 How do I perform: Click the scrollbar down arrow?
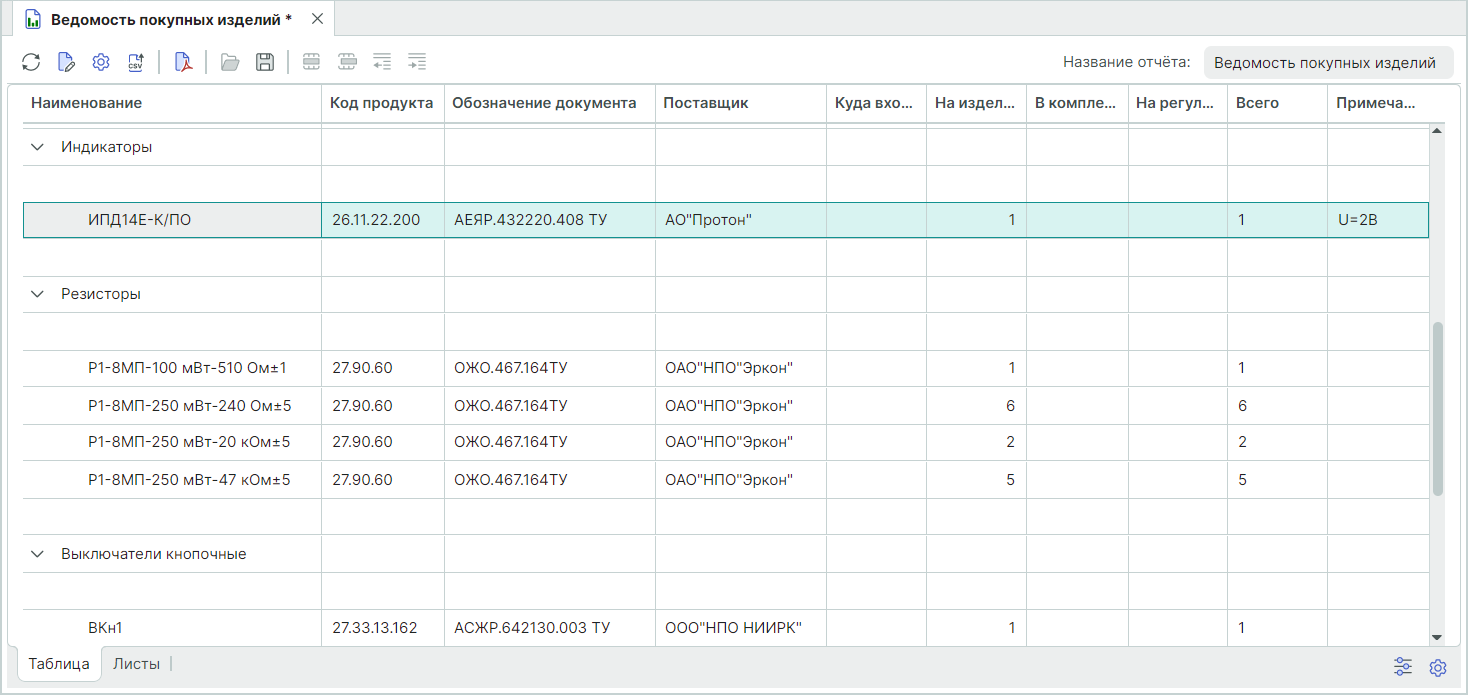pyautogui.click(x=1438, y=637)
